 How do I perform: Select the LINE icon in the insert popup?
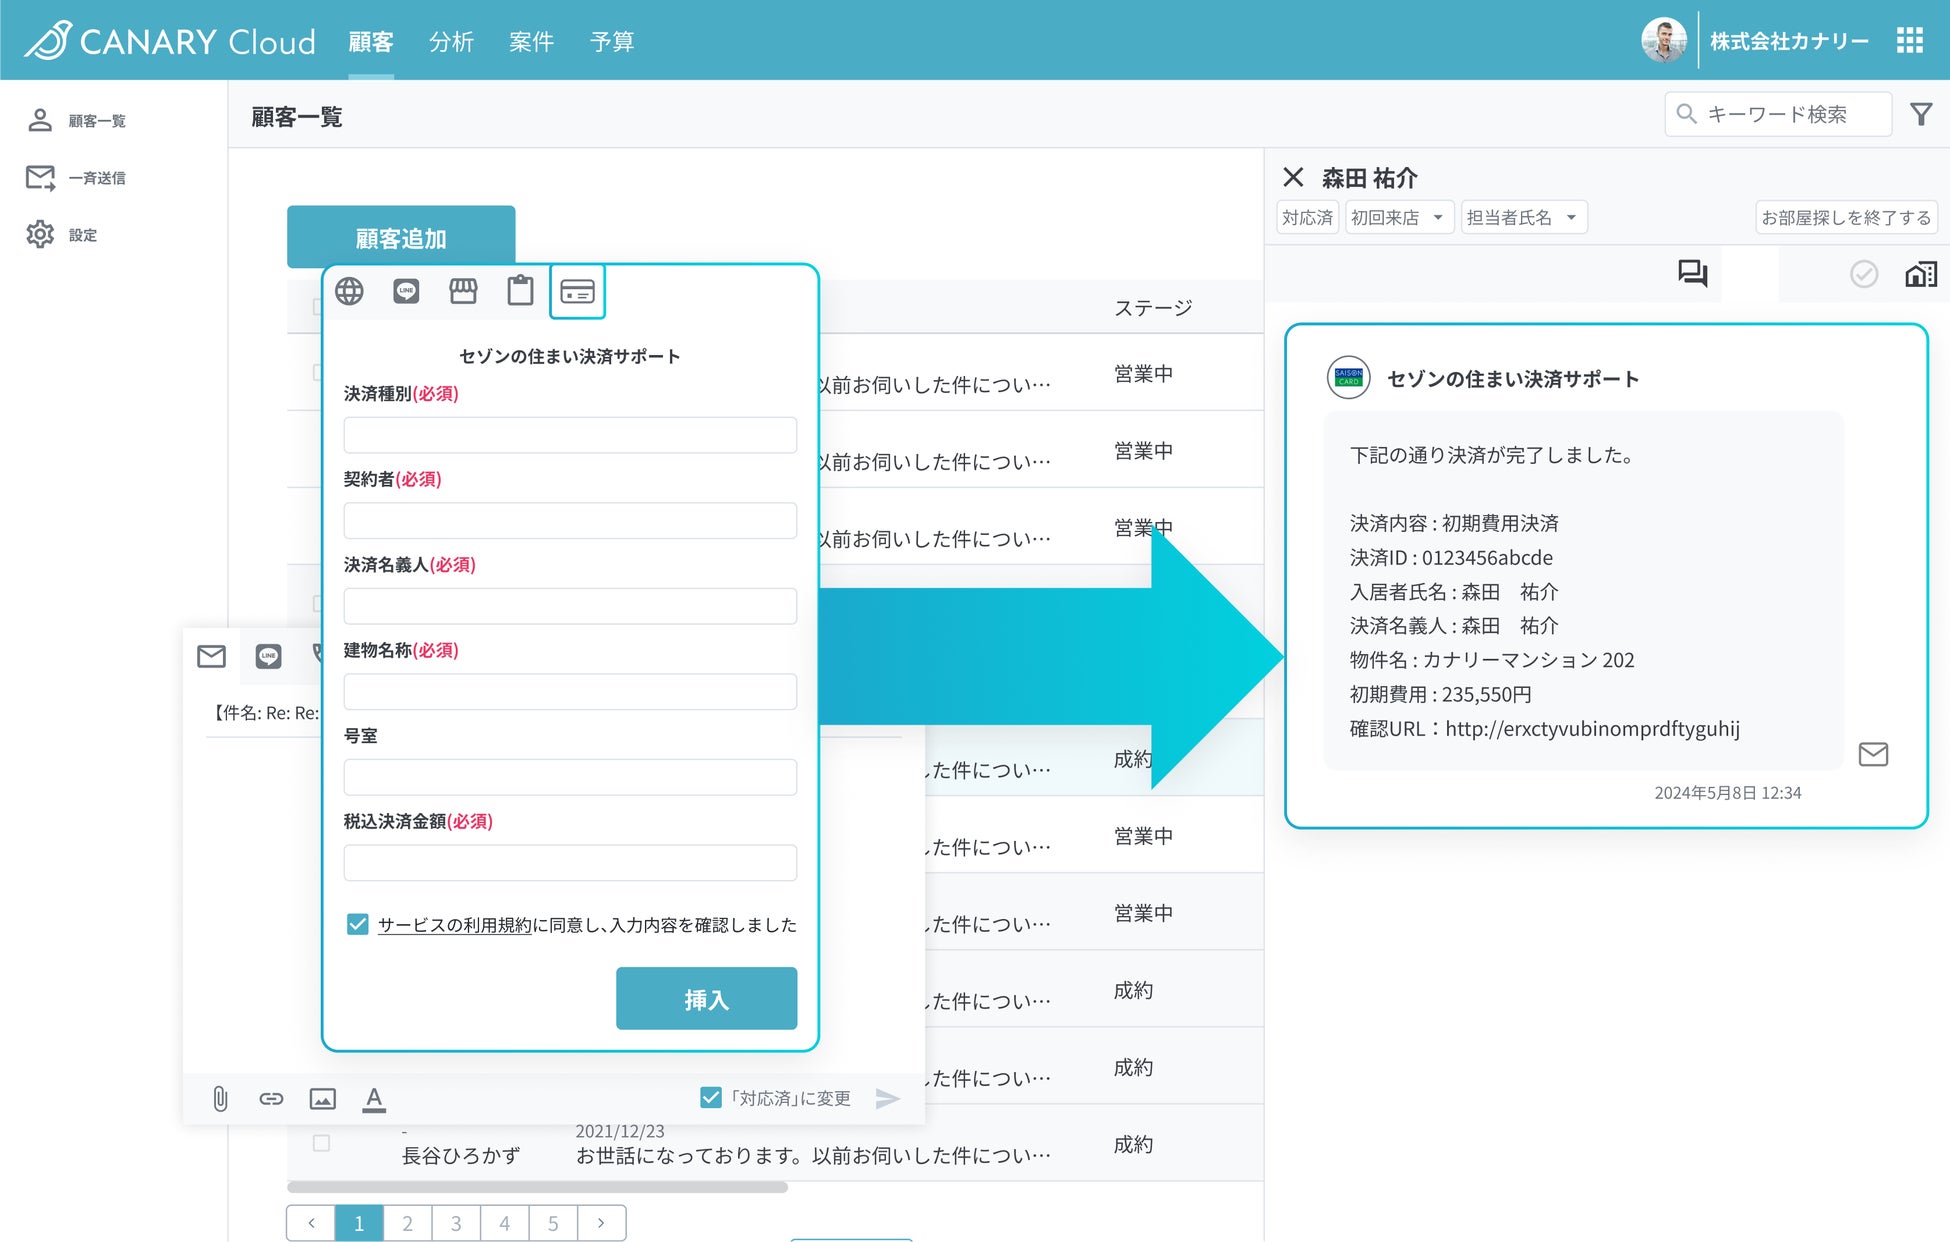406,291
